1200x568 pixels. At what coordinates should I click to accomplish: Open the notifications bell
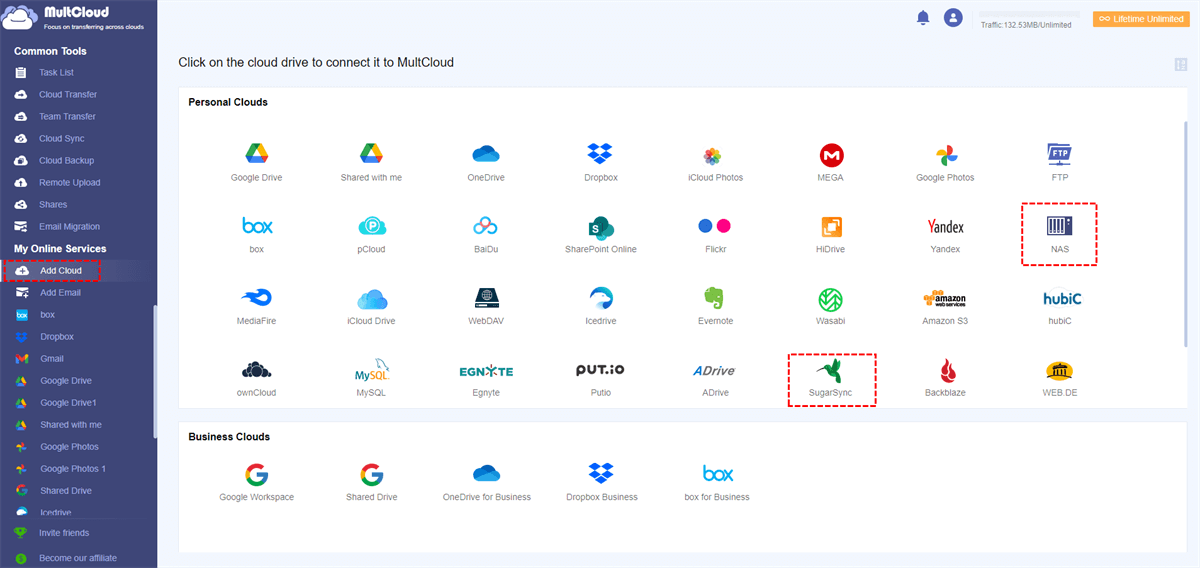[923, 18]
